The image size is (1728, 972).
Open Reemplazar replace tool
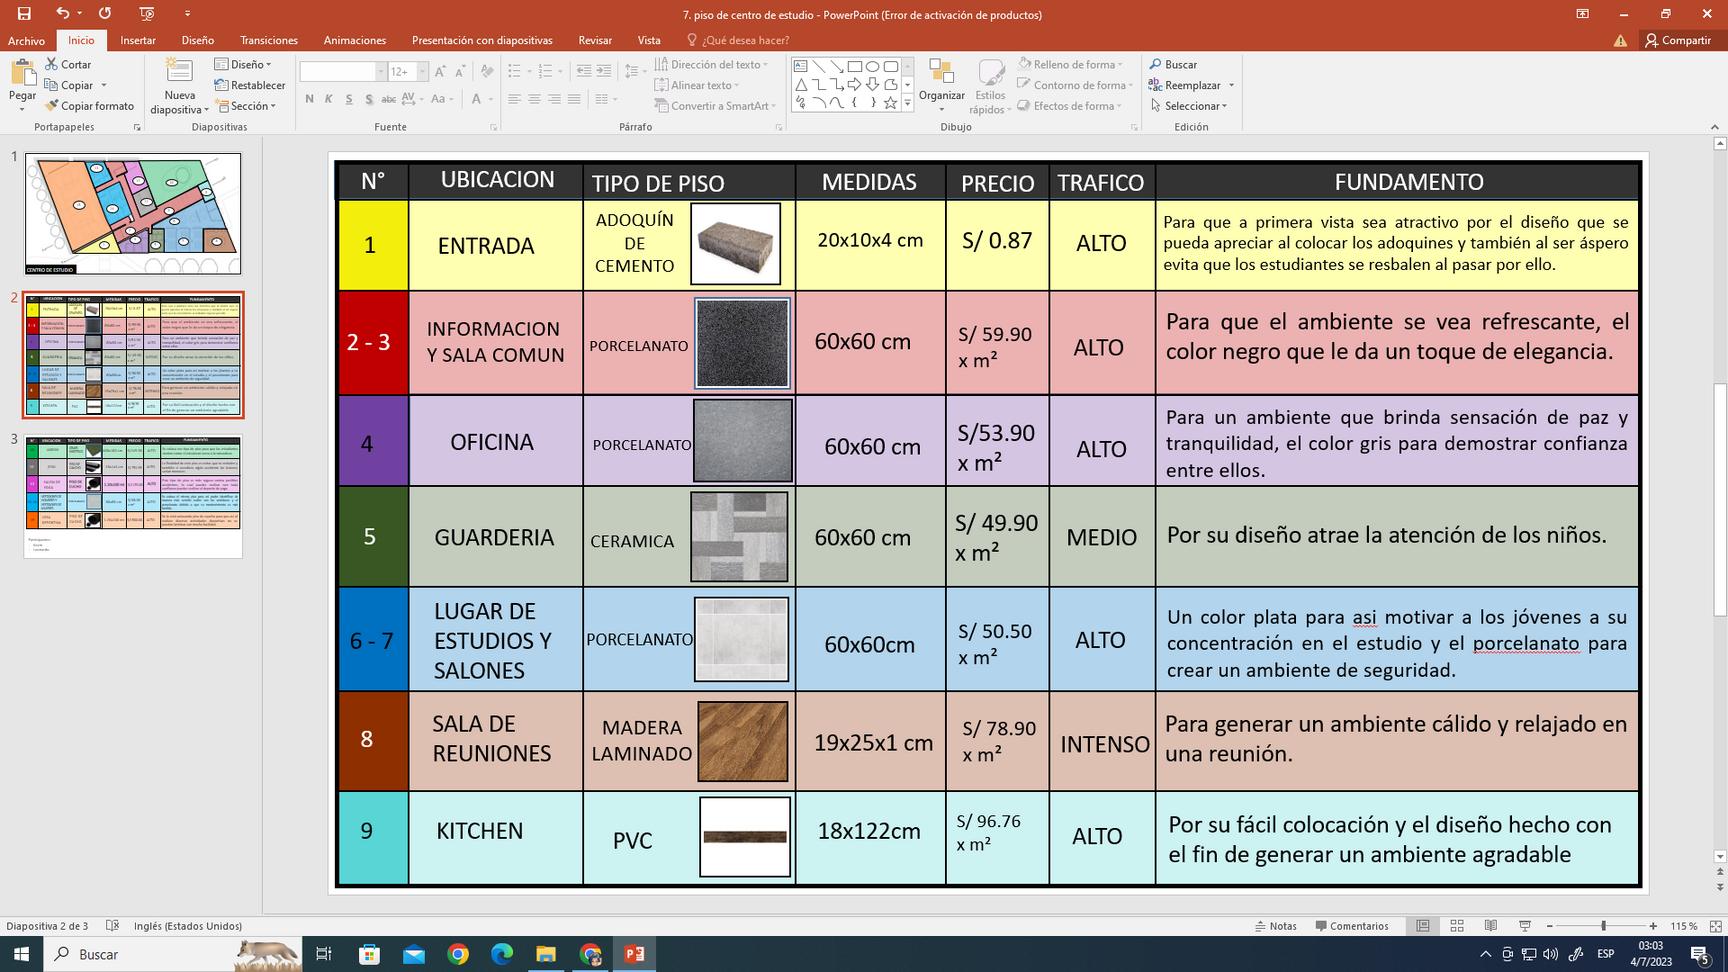[x=1191, y=85]
